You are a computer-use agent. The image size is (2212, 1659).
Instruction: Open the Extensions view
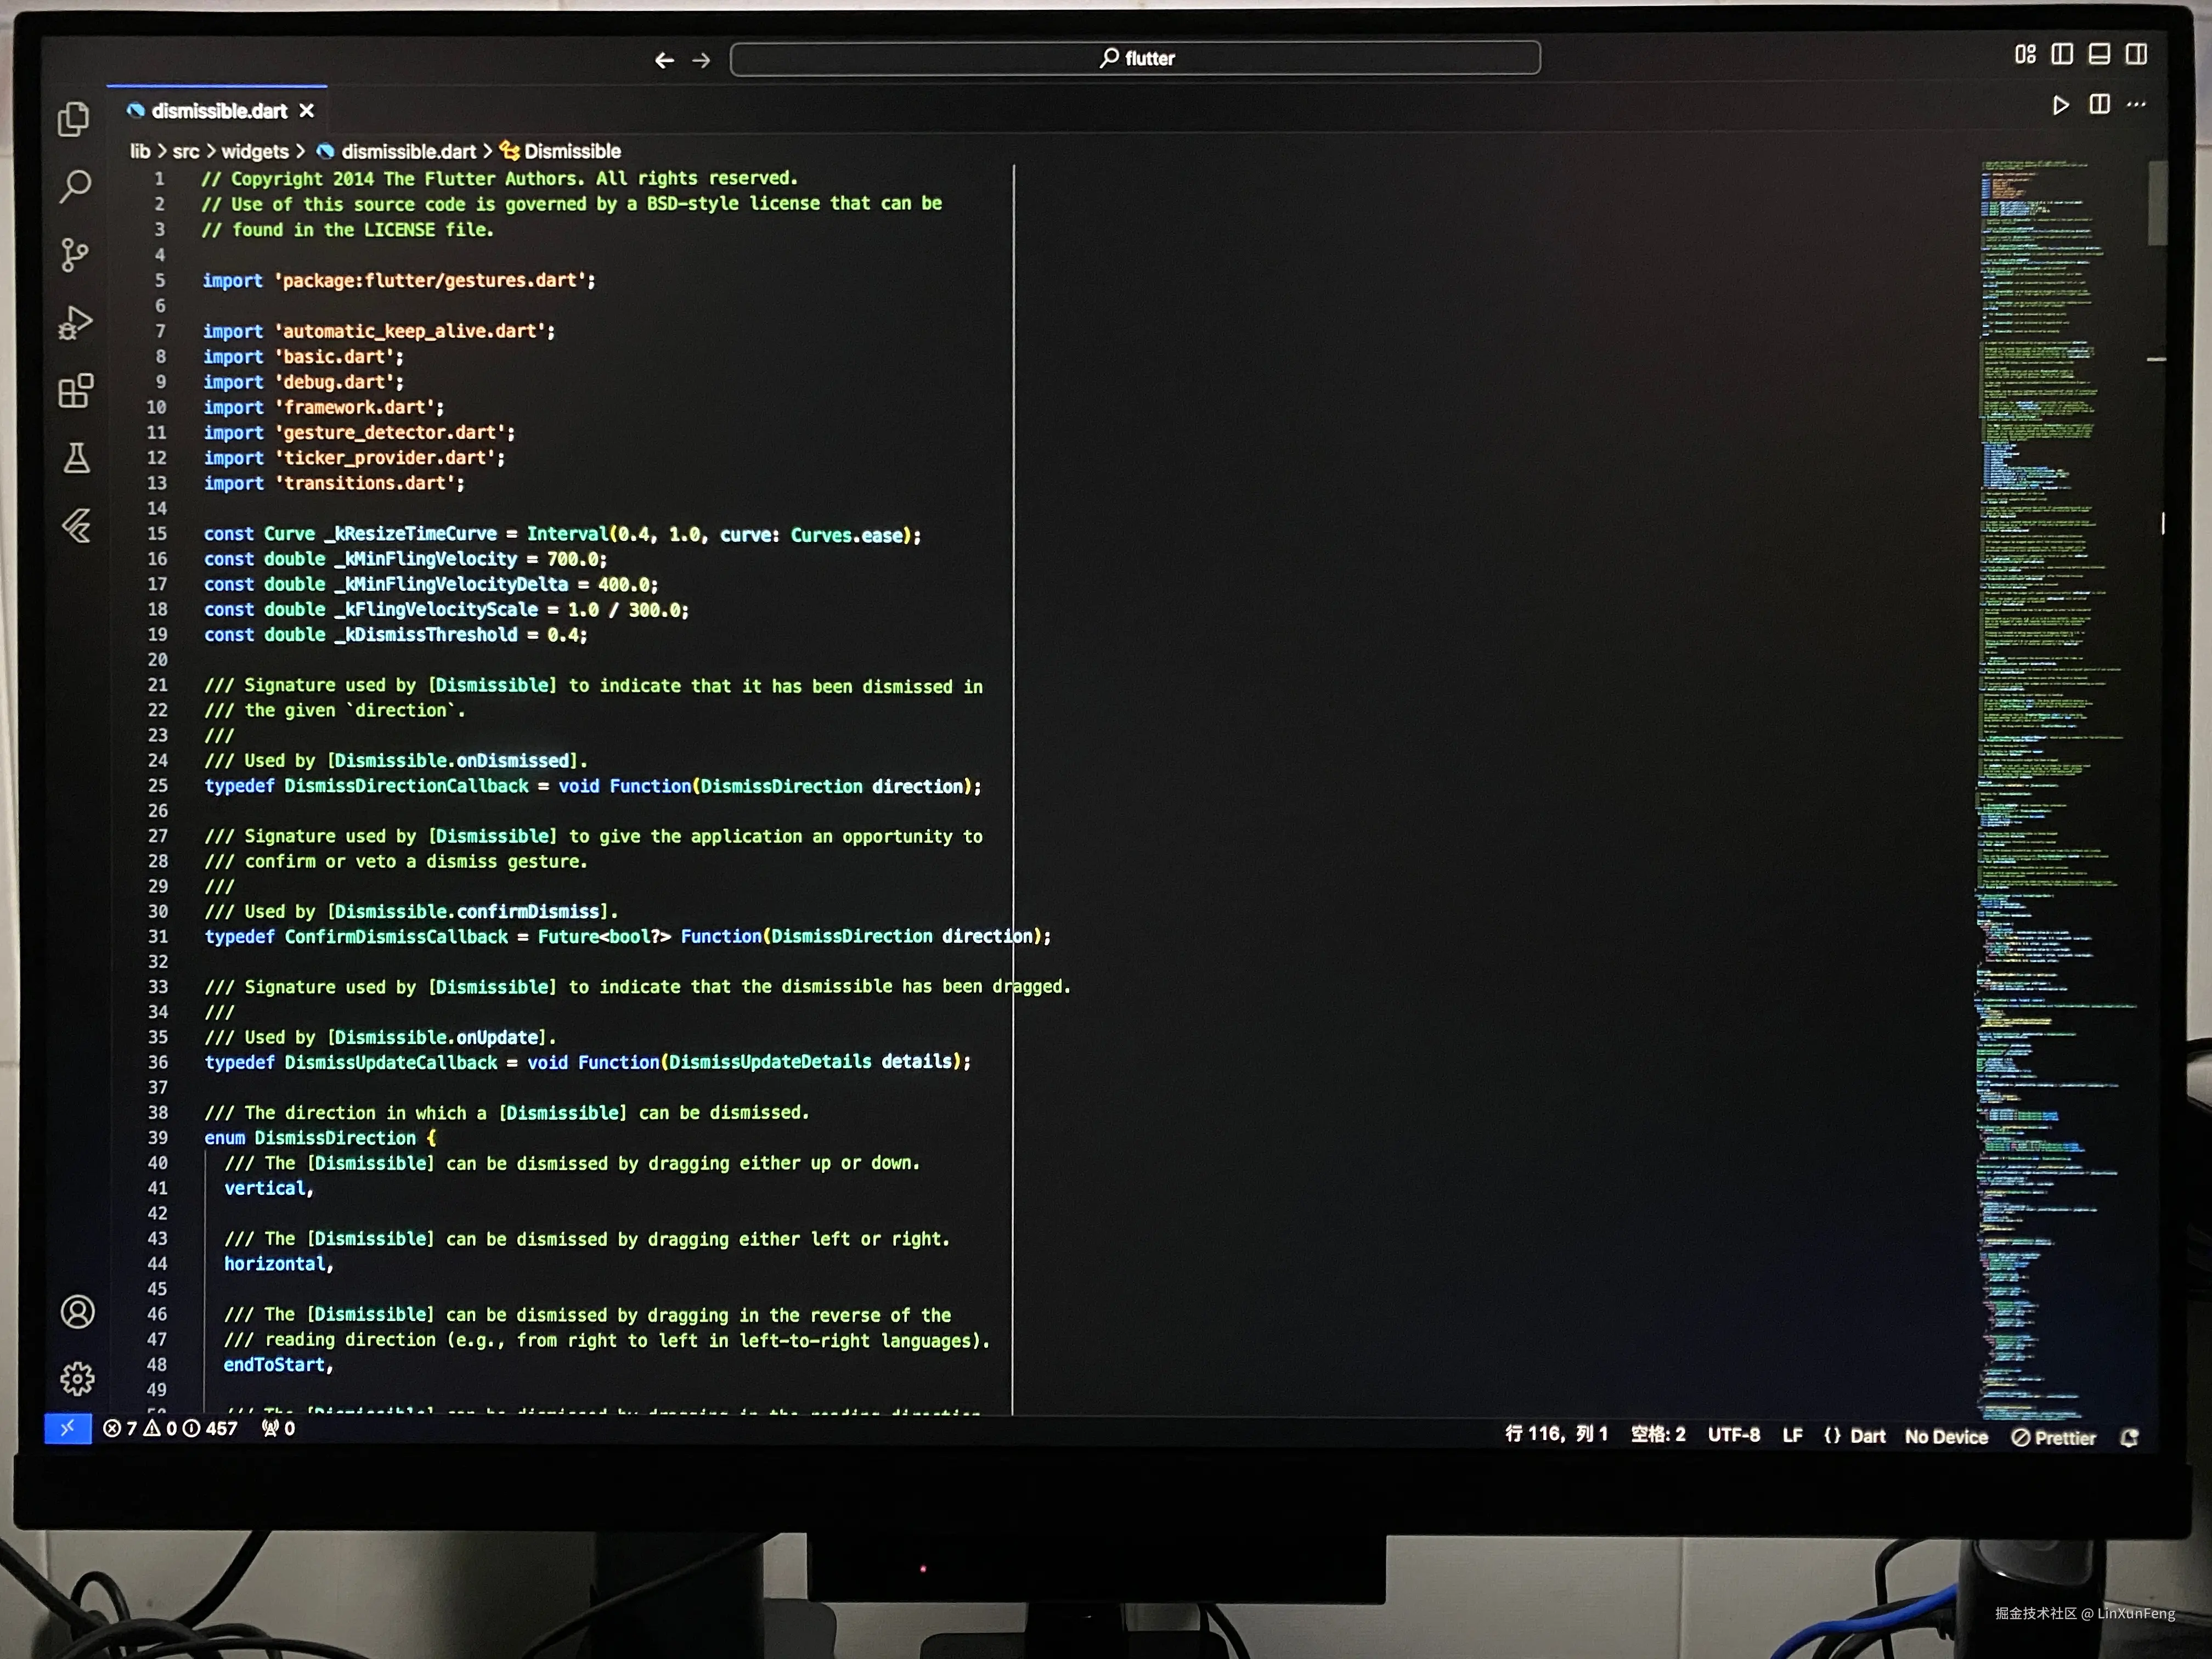click(x=76, y=390)
